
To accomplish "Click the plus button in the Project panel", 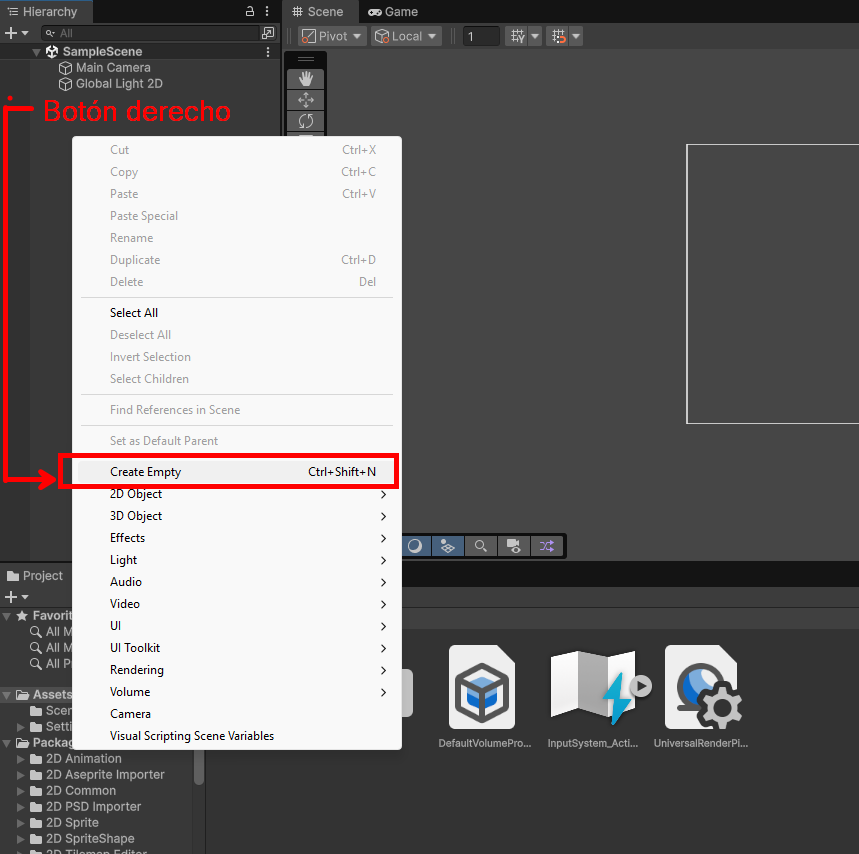I will 10,596.
